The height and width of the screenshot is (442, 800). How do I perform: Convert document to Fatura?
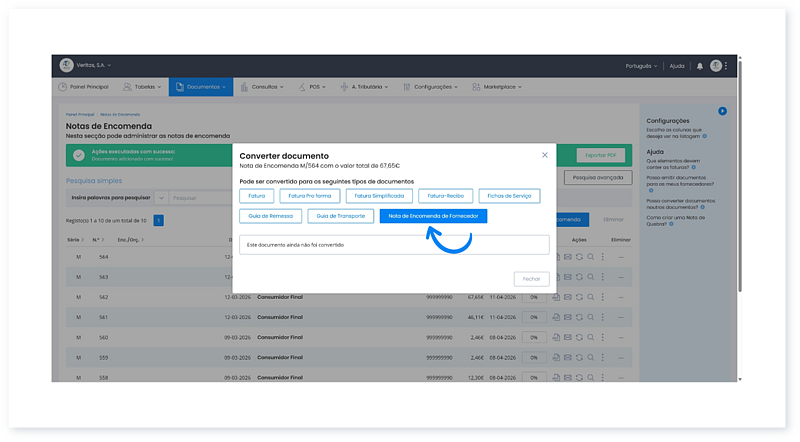point(257,196)
